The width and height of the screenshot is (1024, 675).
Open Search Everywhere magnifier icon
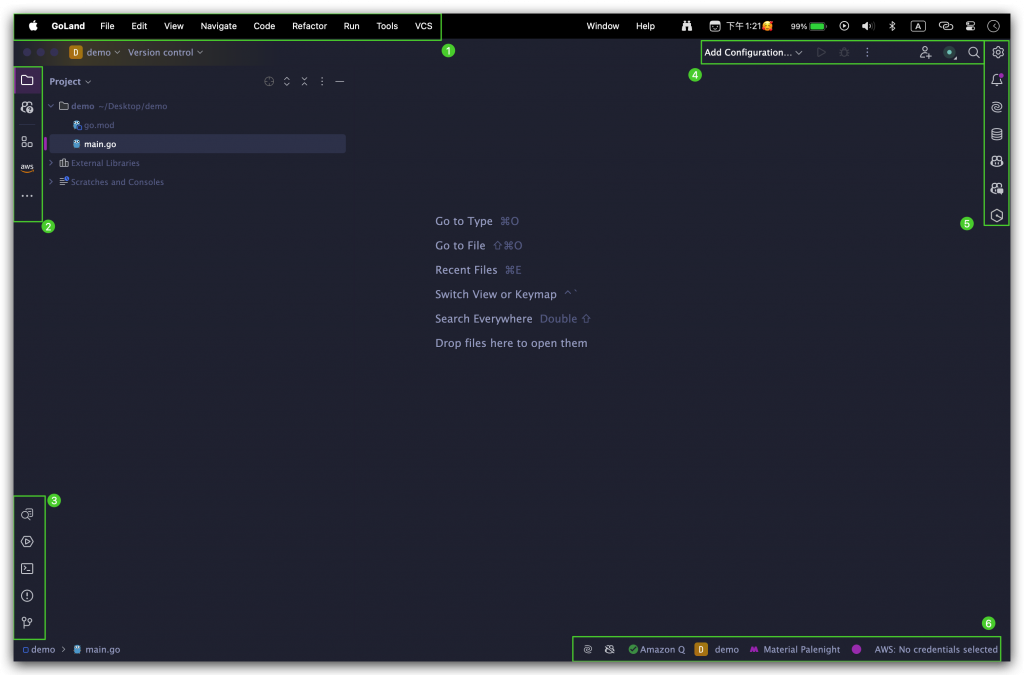pyautogui.click(x=974, y=52)
